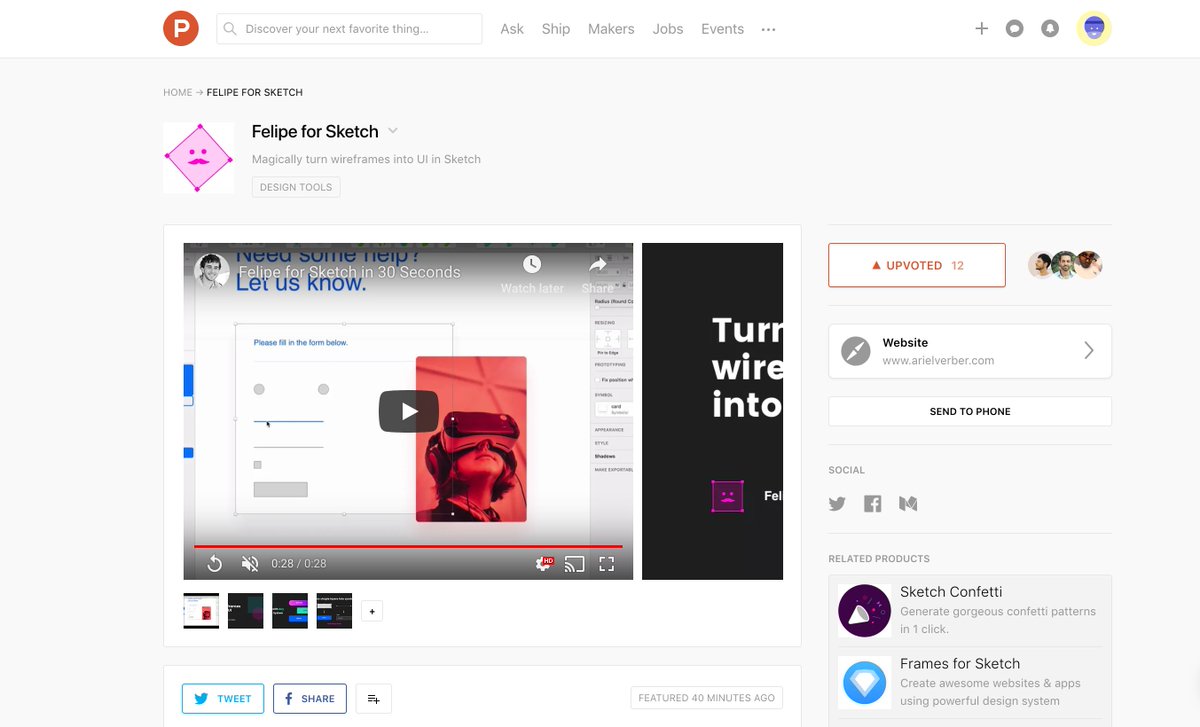Submit a product with the plus icon
Screen dimensions: 1200x727
(x=981, y=28)
